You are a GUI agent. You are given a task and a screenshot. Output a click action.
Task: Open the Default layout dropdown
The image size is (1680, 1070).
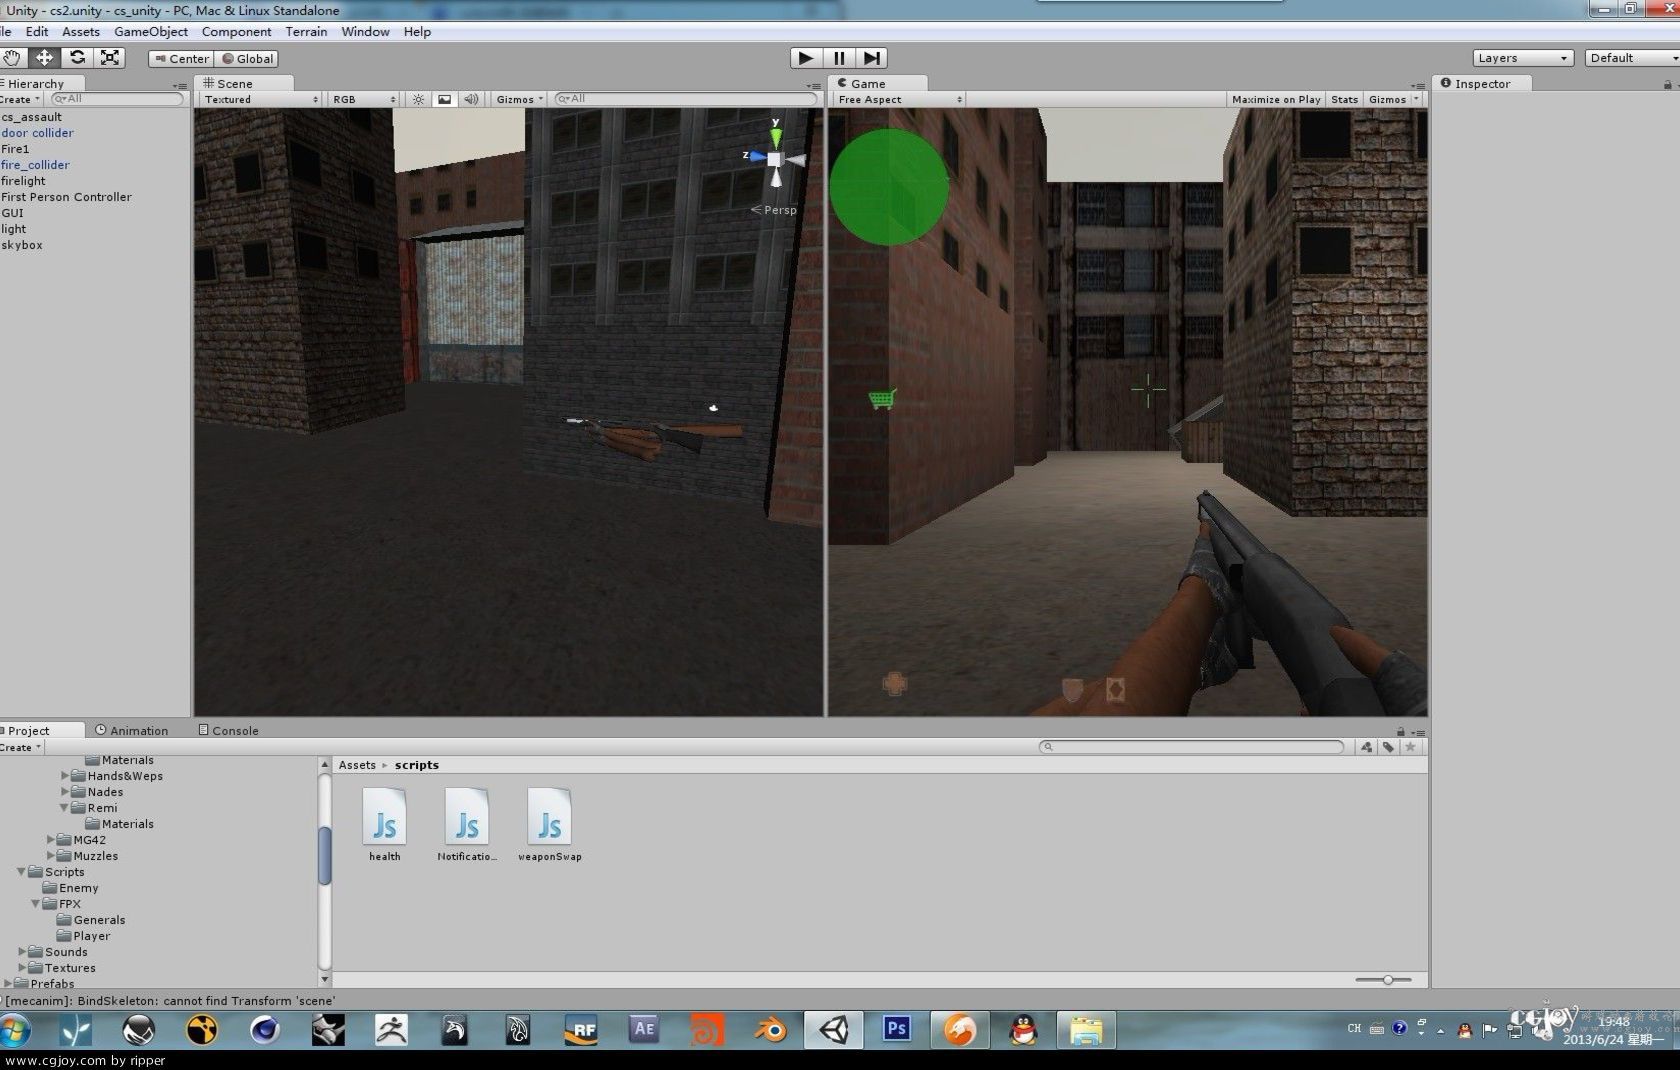(1633, 58)
